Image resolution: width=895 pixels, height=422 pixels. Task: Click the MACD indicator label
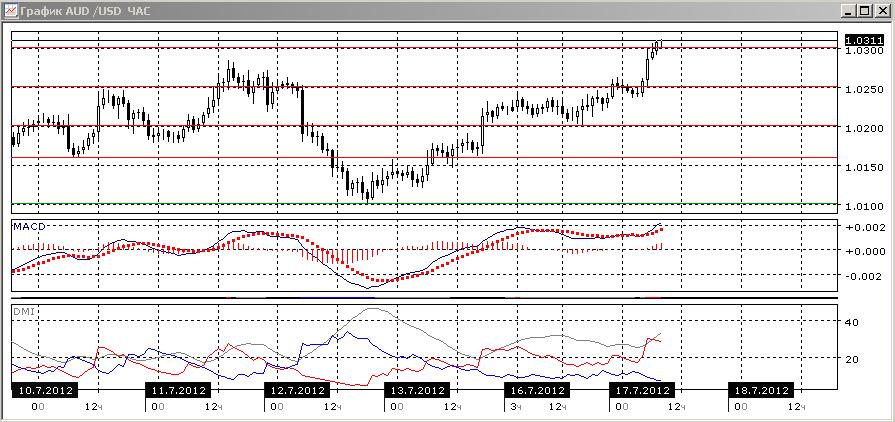click(x=29, y=226)
